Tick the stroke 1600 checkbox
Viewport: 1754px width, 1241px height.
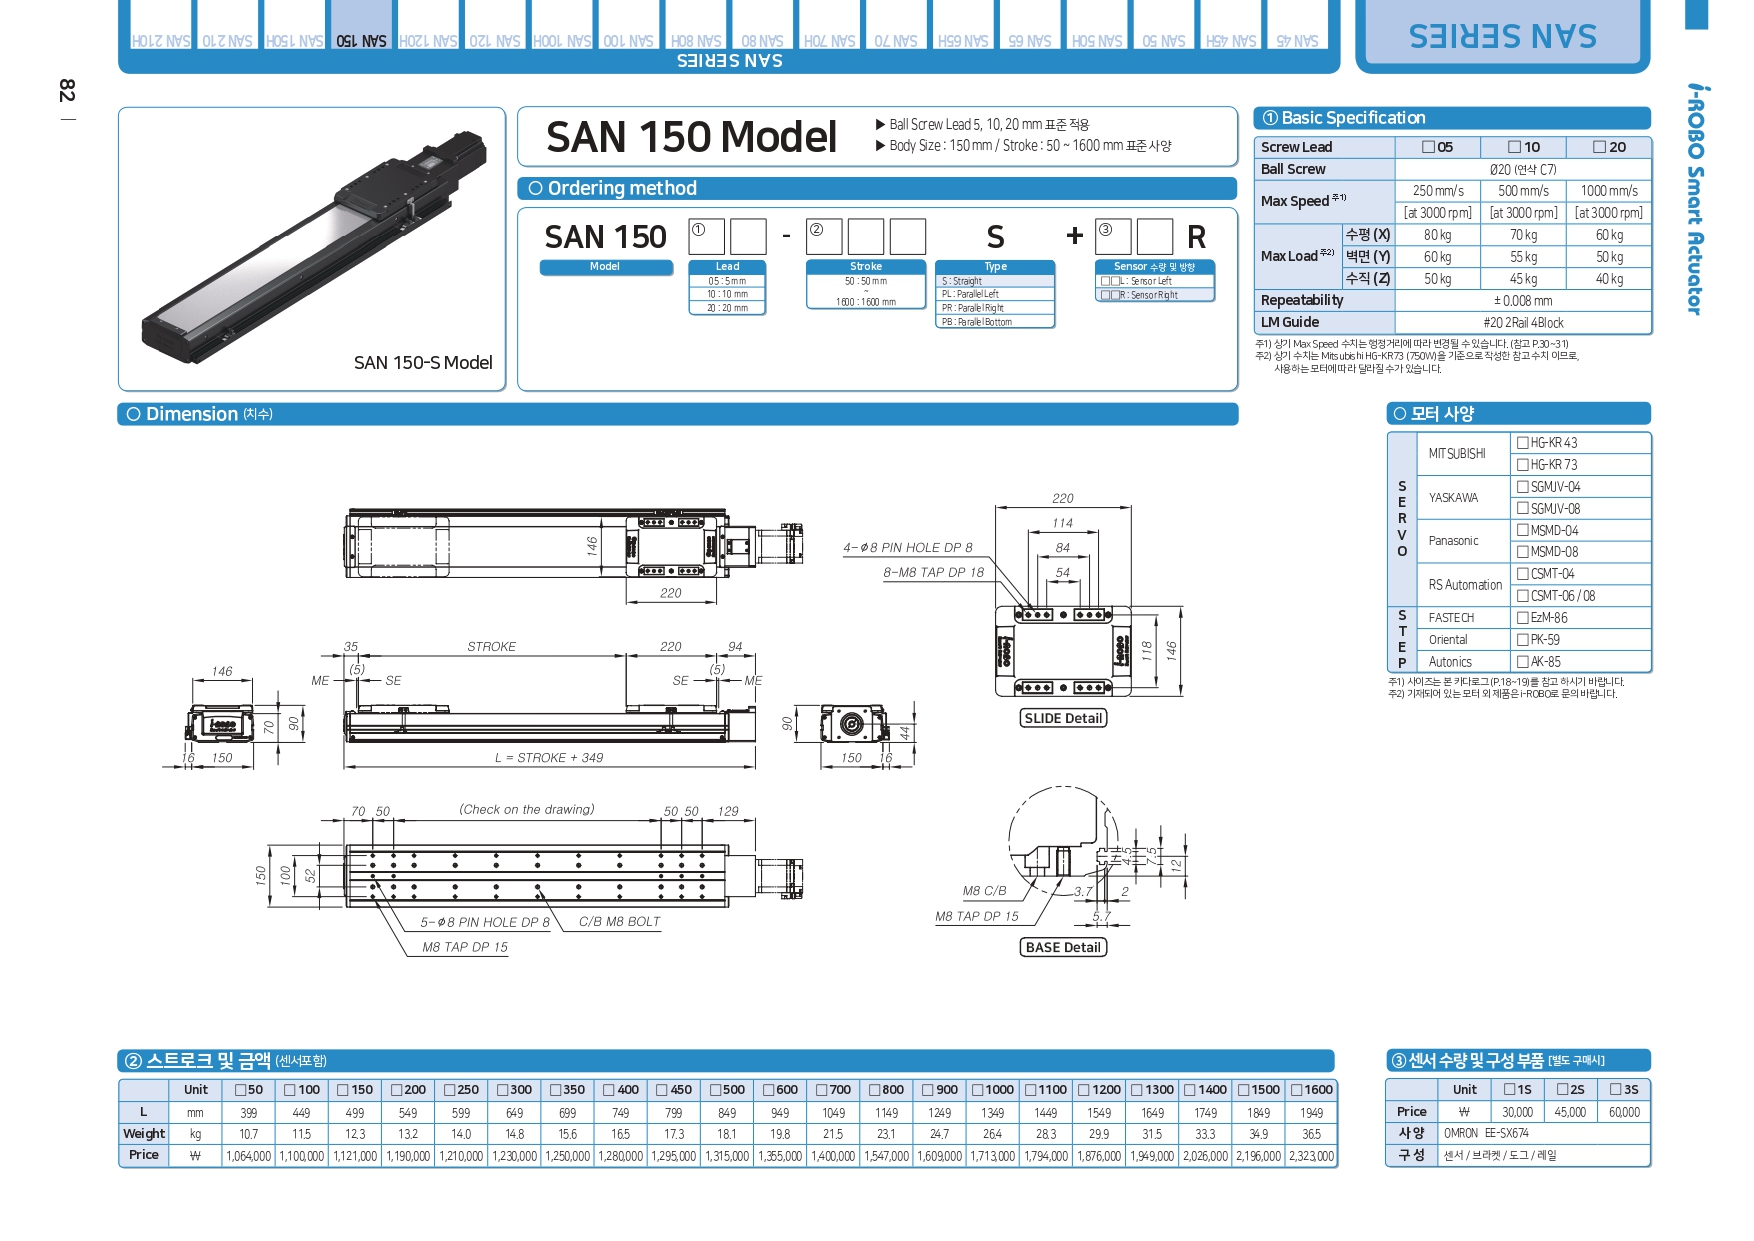tap(1297, 1090)
